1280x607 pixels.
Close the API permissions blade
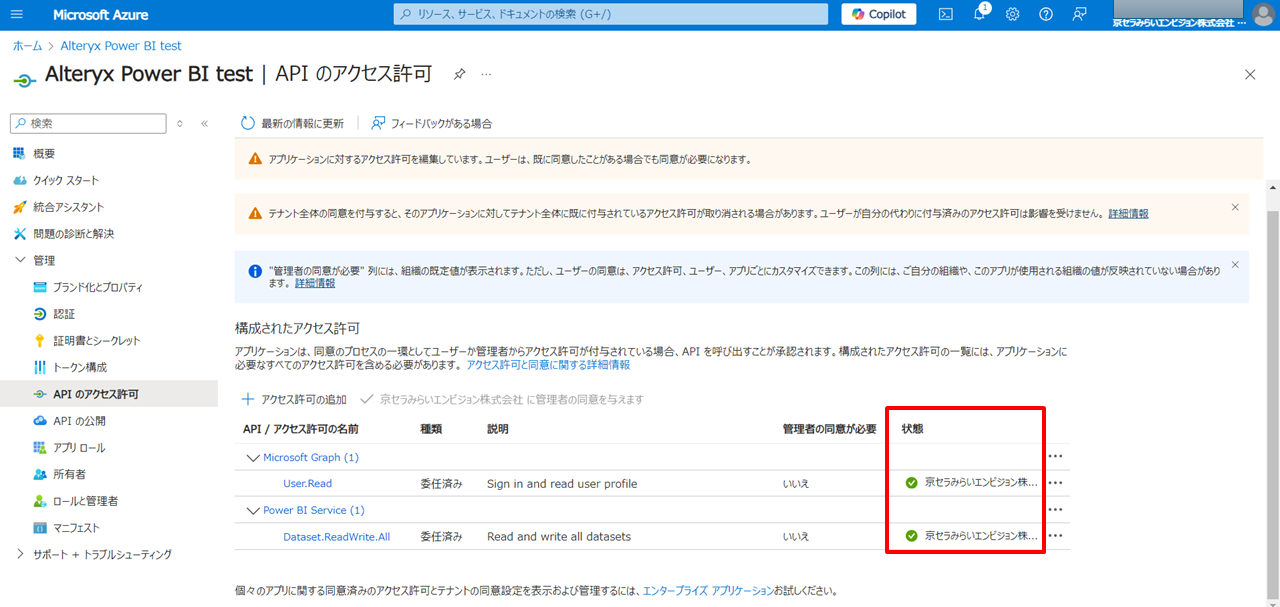tap(1250, 74)
